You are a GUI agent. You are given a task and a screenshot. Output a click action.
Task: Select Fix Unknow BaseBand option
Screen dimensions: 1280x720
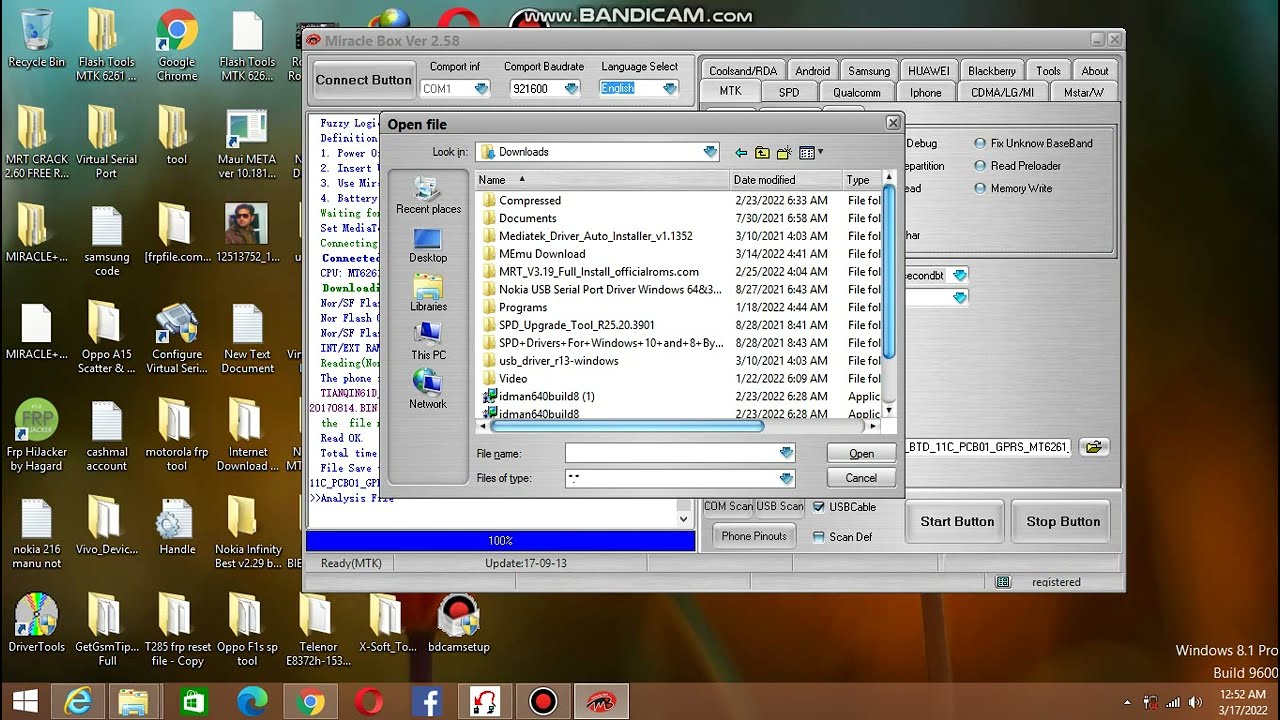[1033, 144]
